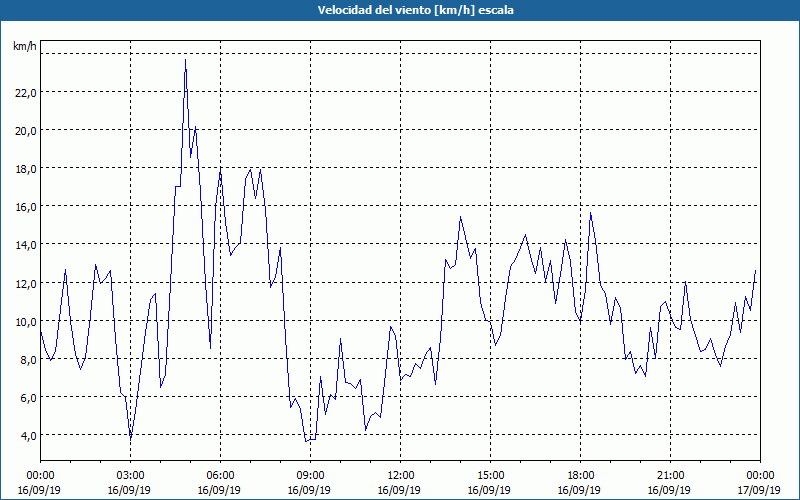Click the '22,0' y-axis value
Viewport: 800px width, 500px height.
(x=27, y=92)
